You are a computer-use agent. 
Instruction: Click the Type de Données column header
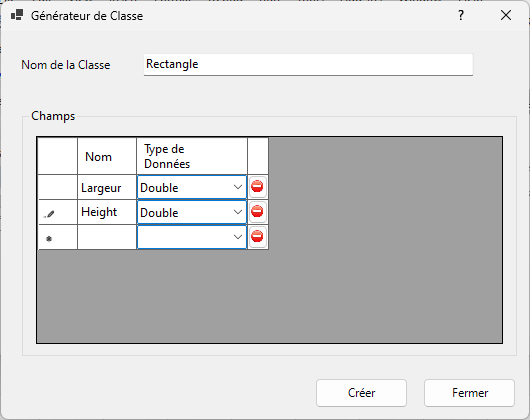pos(192,156)
